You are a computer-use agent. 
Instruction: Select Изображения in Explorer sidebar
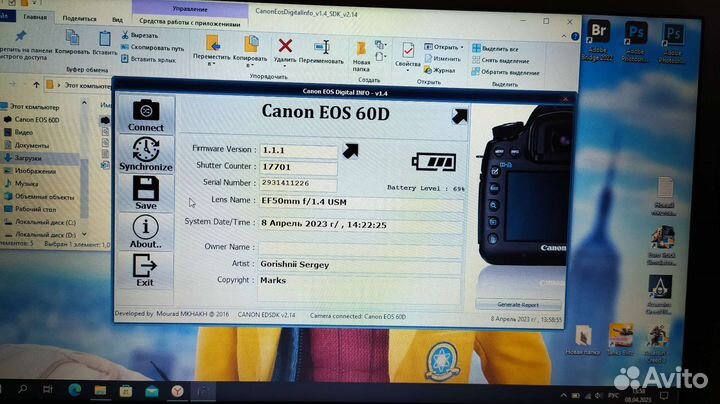click(x=30, y=171)
